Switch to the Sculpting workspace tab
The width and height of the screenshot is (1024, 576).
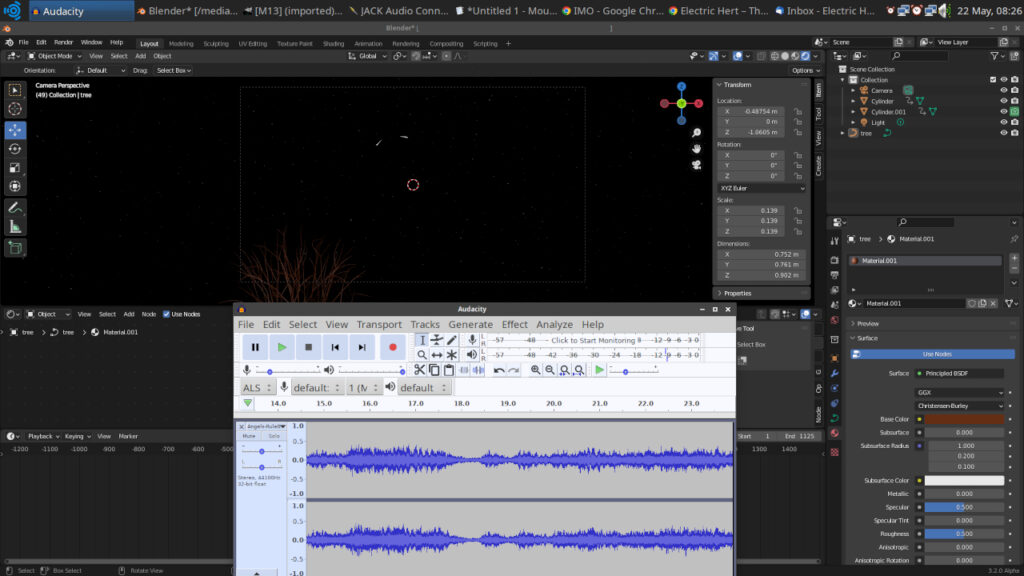[x=216, y=44]
